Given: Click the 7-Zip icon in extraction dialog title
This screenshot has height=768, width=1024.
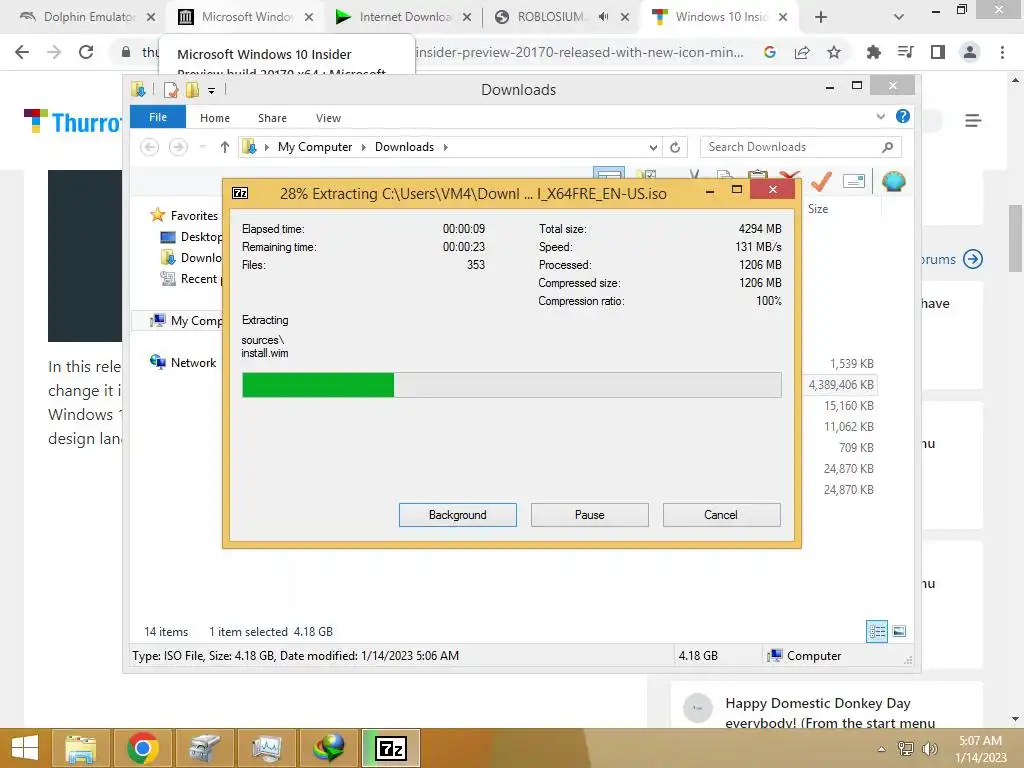Looking at the screenshot, I should click(x=240, y=193).
